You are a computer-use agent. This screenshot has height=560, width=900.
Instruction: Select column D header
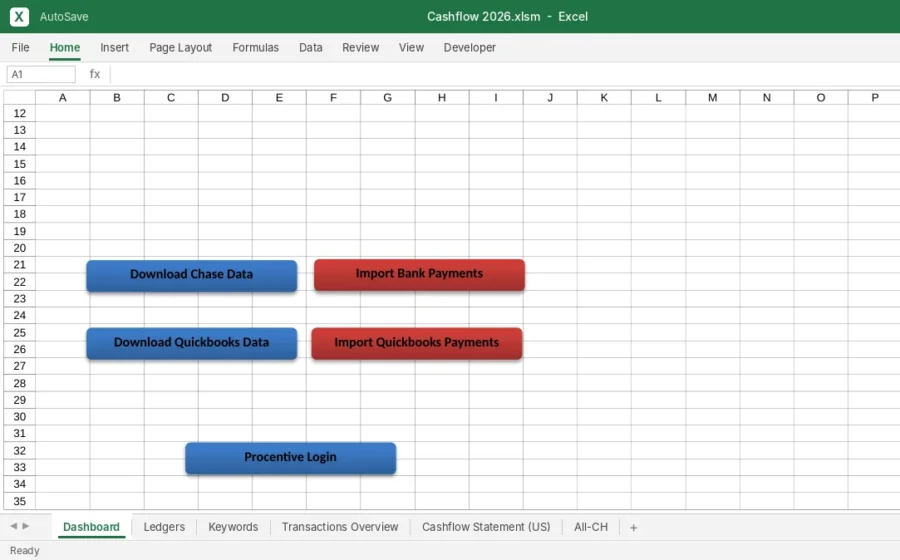(225, 98)
